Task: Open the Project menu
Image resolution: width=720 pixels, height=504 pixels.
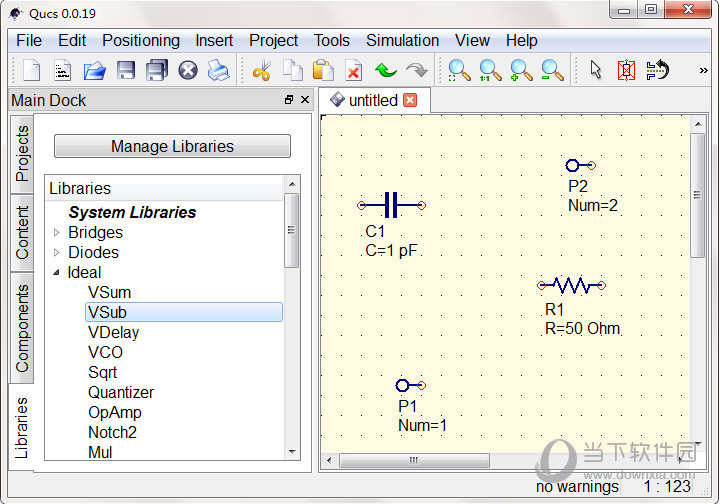Action: point(274,40)
